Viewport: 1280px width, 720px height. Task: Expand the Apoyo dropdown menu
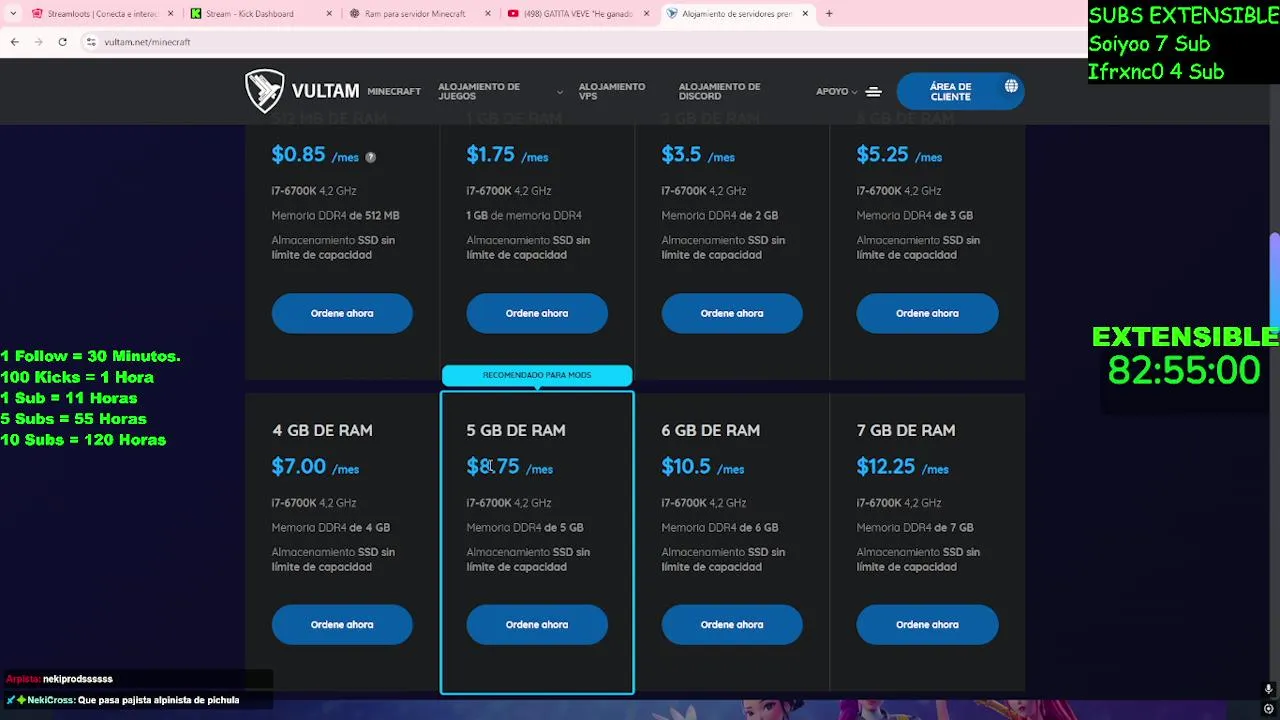click(836, 92)
